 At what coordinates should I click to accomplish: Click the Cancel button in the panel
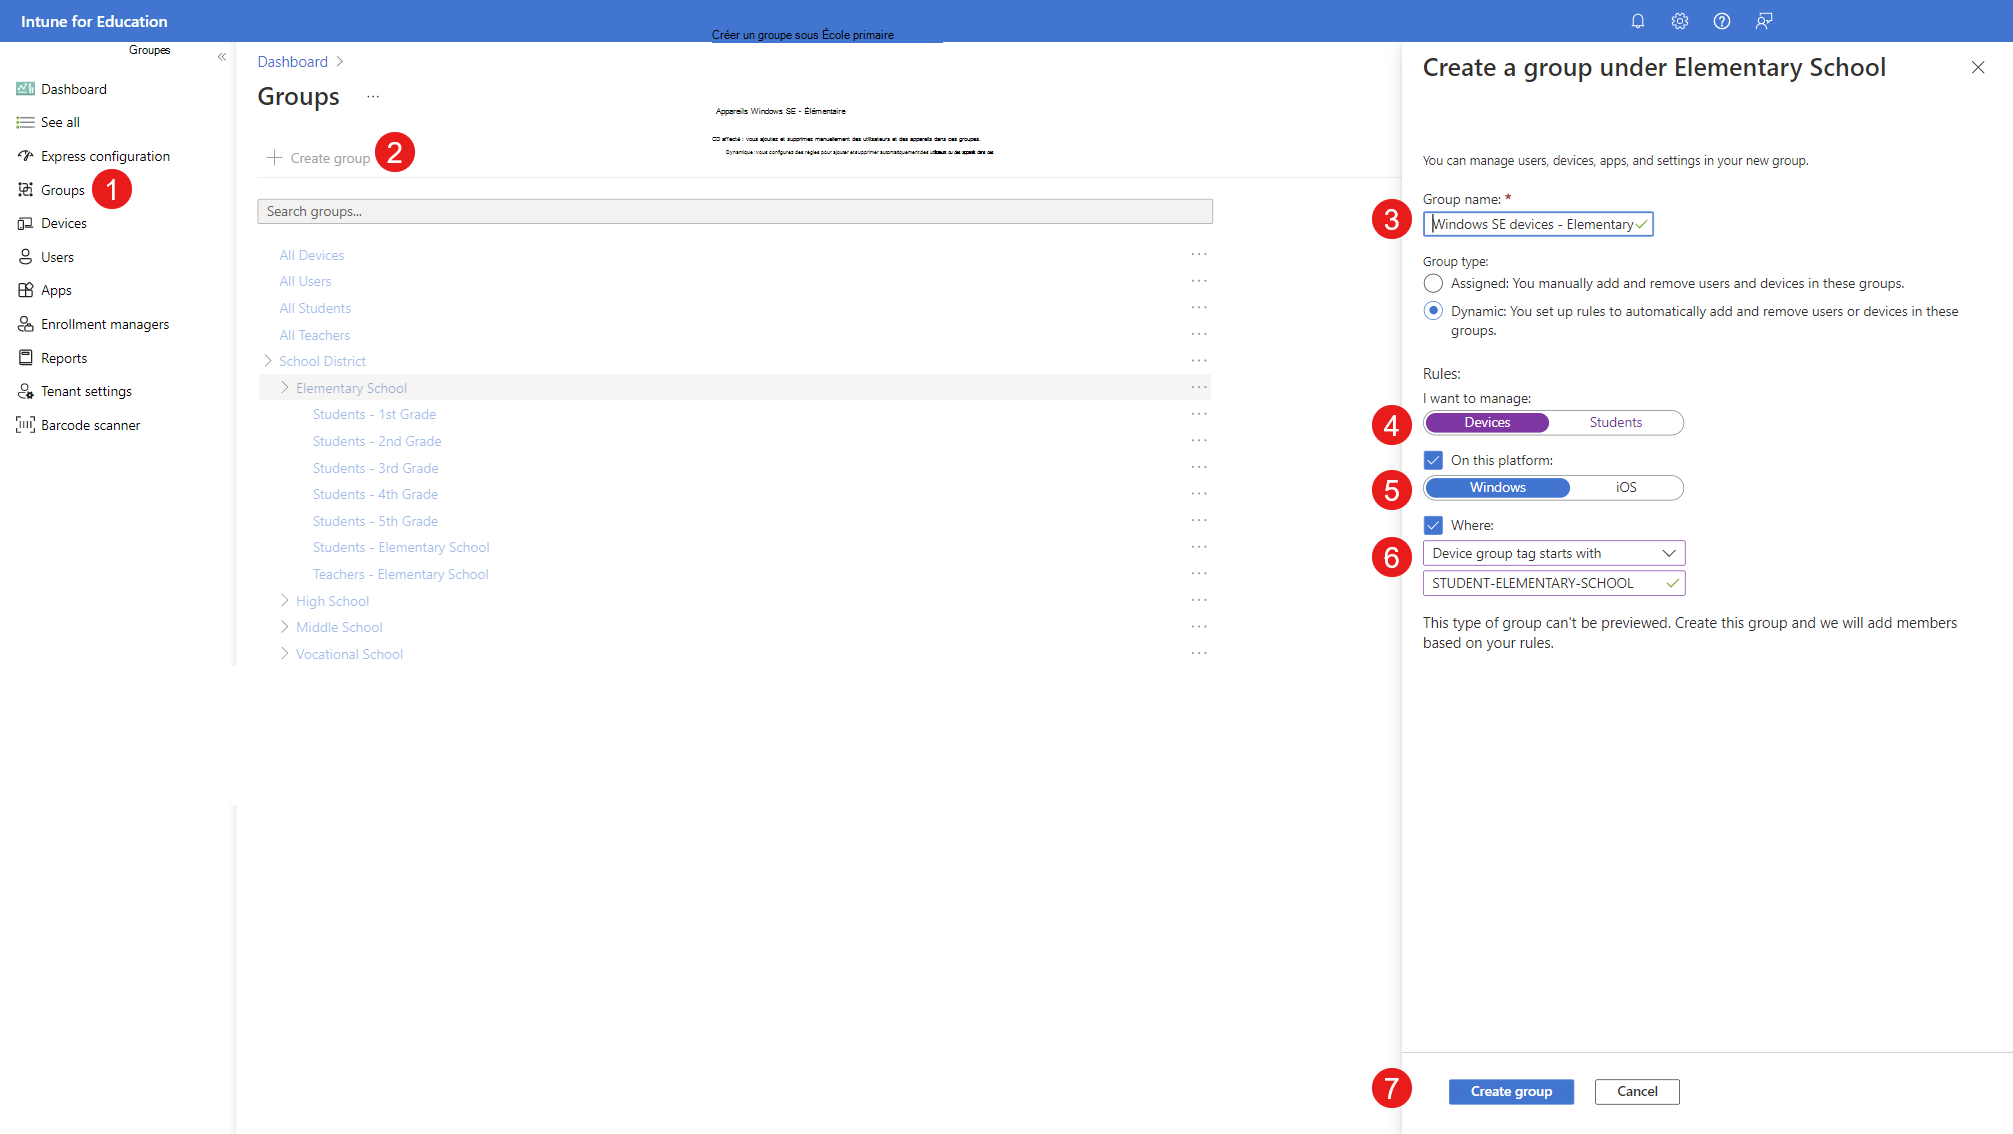click(1637, 1091)
